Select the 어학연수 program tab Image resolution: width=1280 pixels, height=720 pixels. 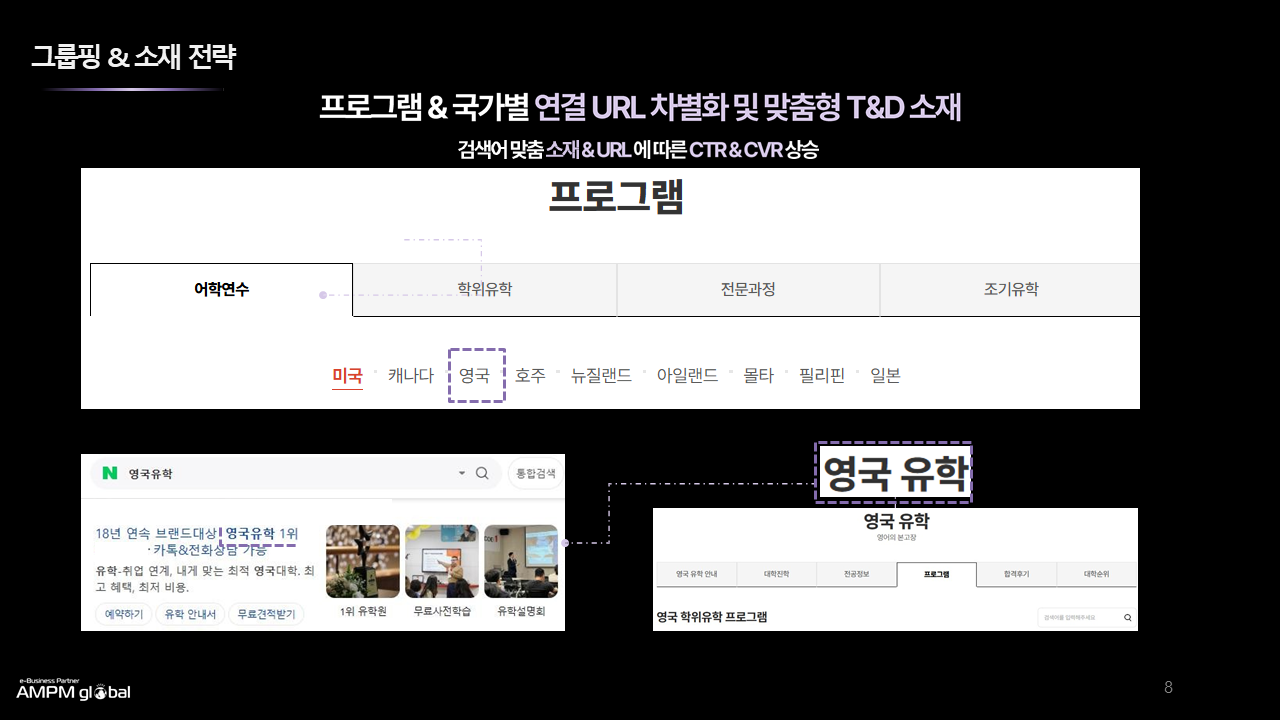[221, 289]
